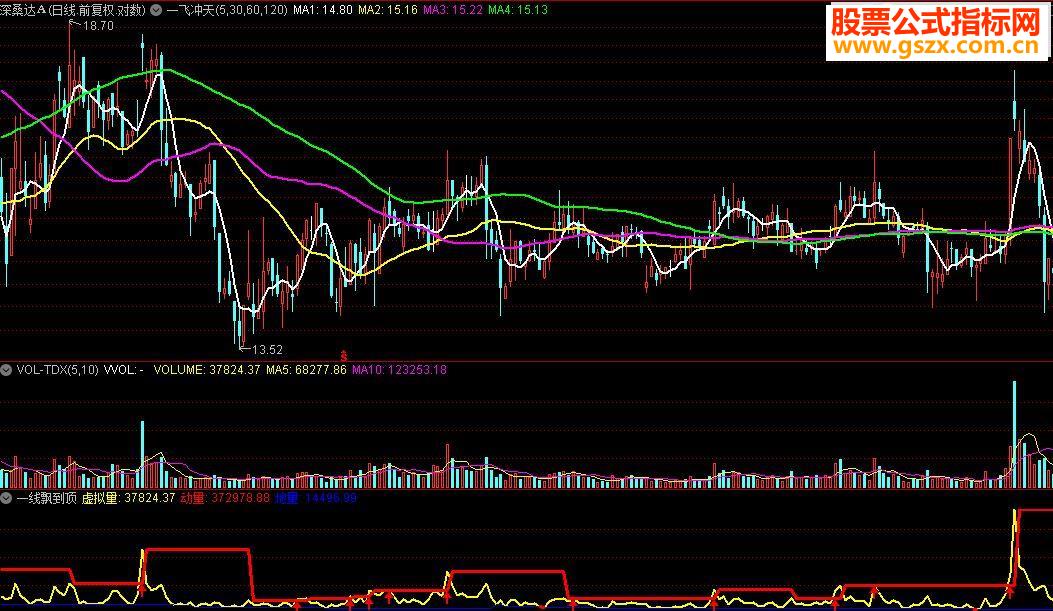Image resolution: width=1053 pixels, height=611 pixels.
Task: Select the MA2: 15.16 value label
Action: click(x=387, y=10)
